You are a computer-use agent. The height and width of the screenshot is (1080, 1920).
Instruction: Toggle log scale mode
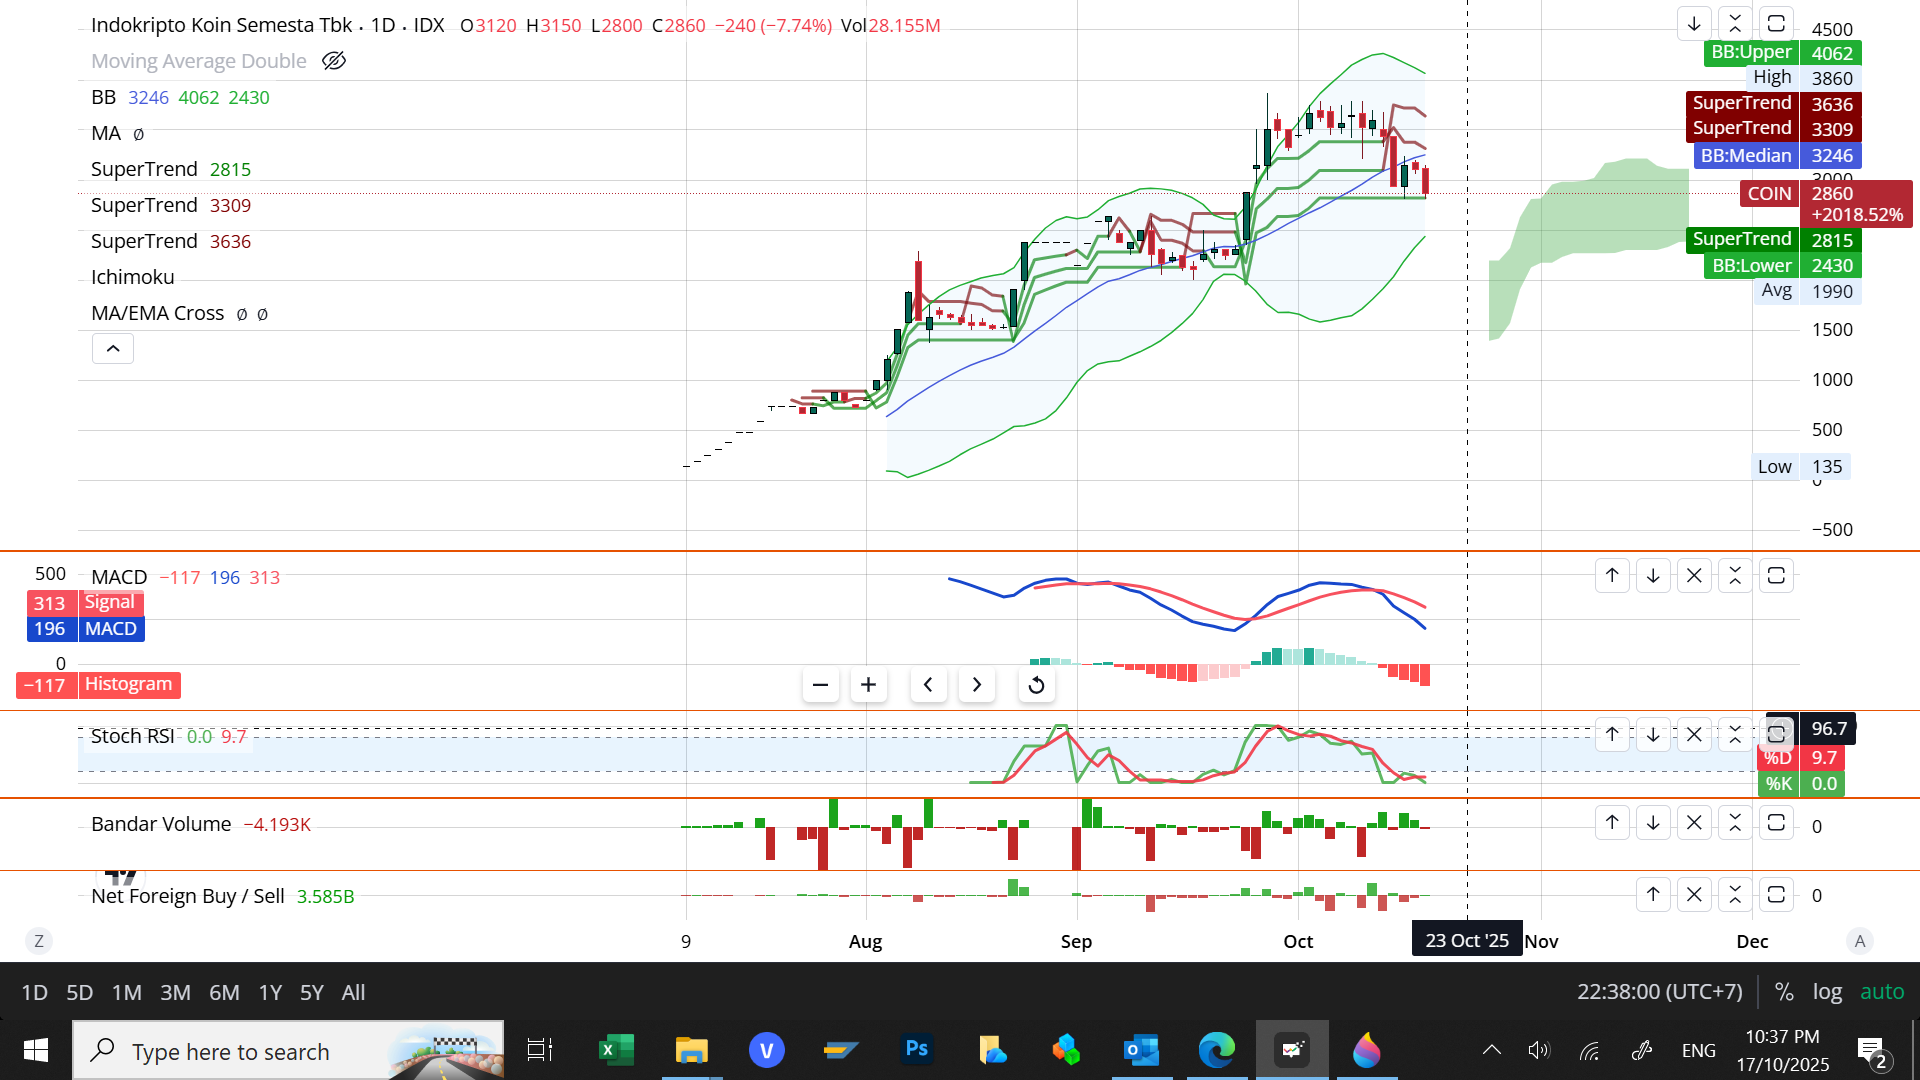tap(1827, 992)
